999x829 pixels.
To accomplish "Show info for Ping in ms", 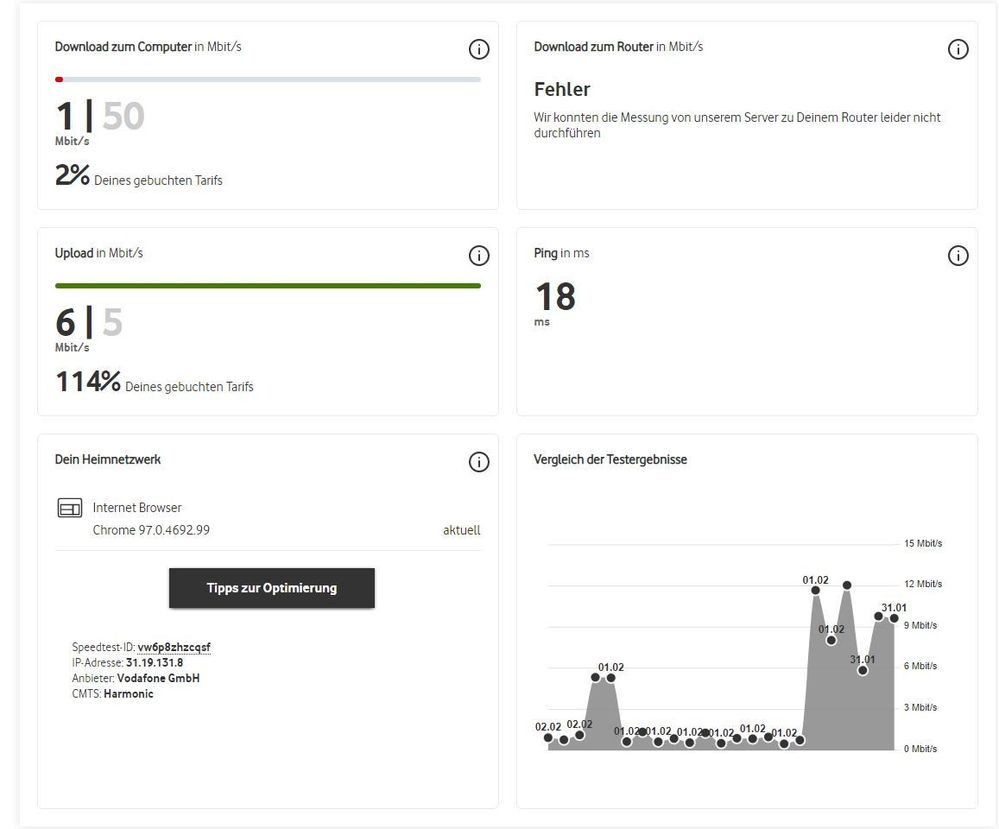I will [958, 256].
